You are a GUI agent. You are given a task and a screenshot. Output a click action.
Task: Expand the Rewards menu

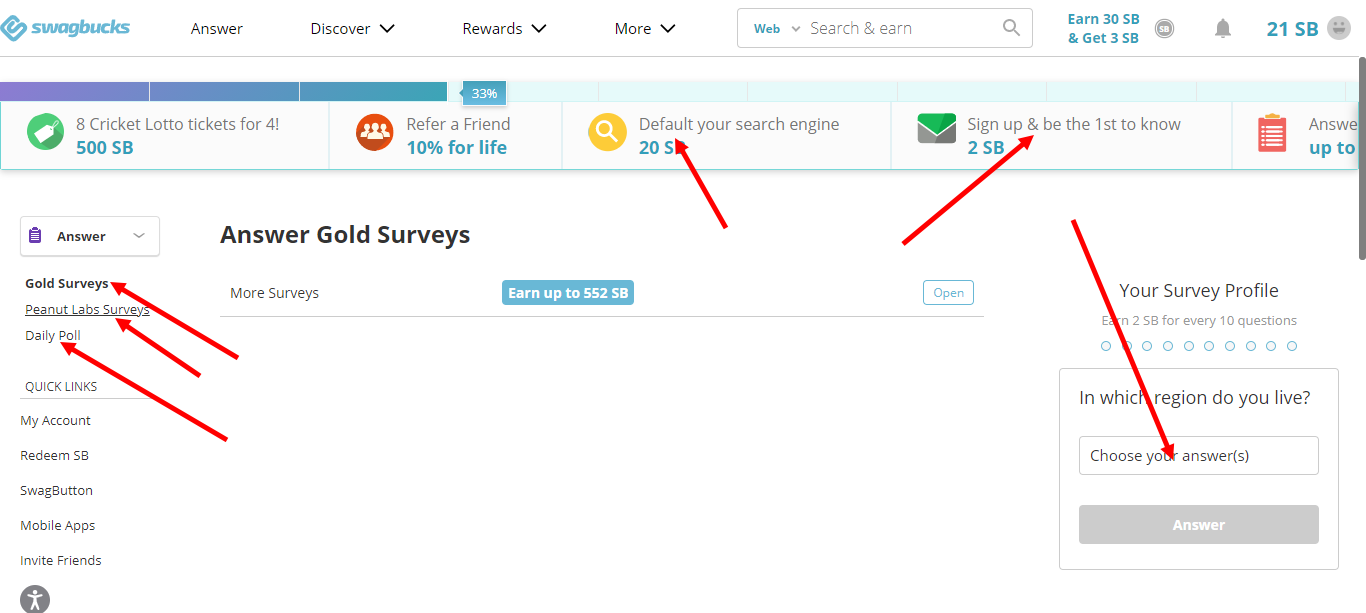[504, 29]
